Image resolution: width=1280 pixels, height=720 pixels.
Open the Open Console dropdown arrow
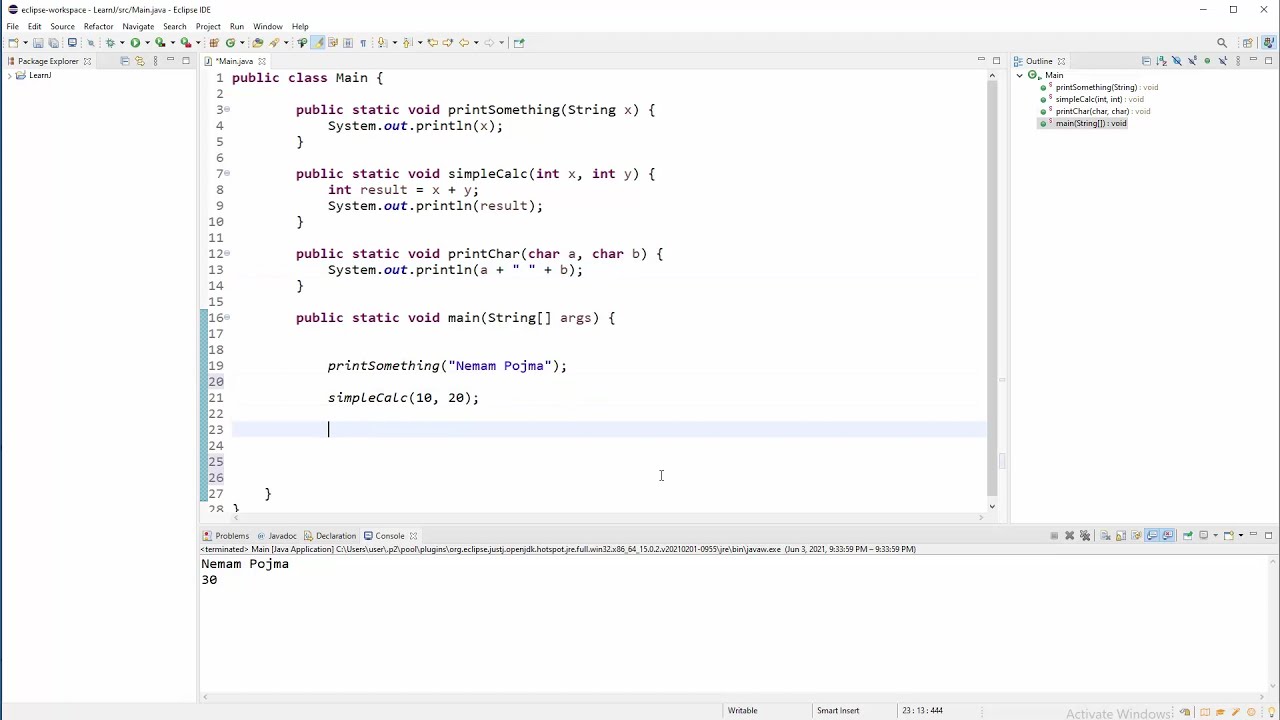coord(1240,536)
